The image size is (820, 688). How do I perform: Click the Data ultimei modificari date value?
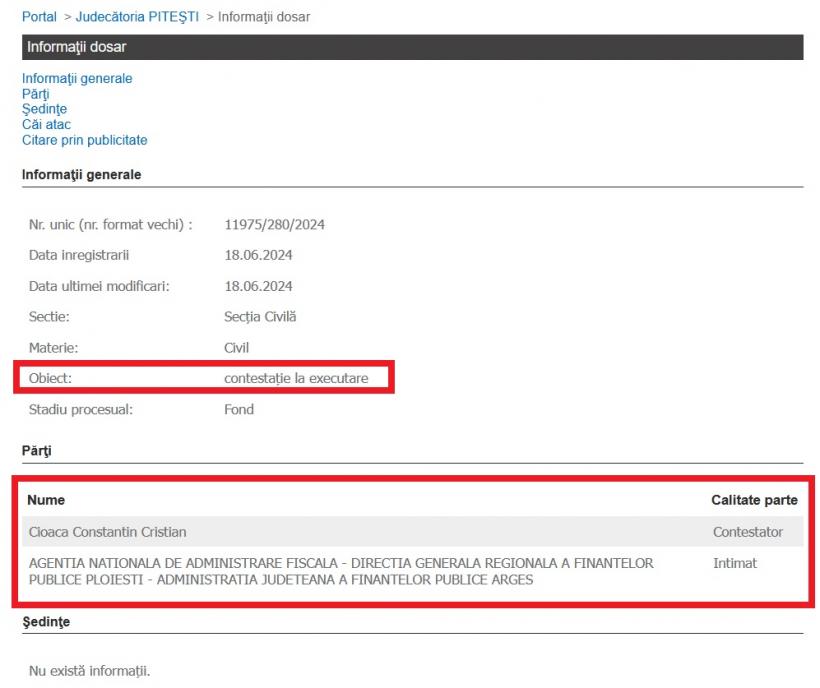click(258, 286)
